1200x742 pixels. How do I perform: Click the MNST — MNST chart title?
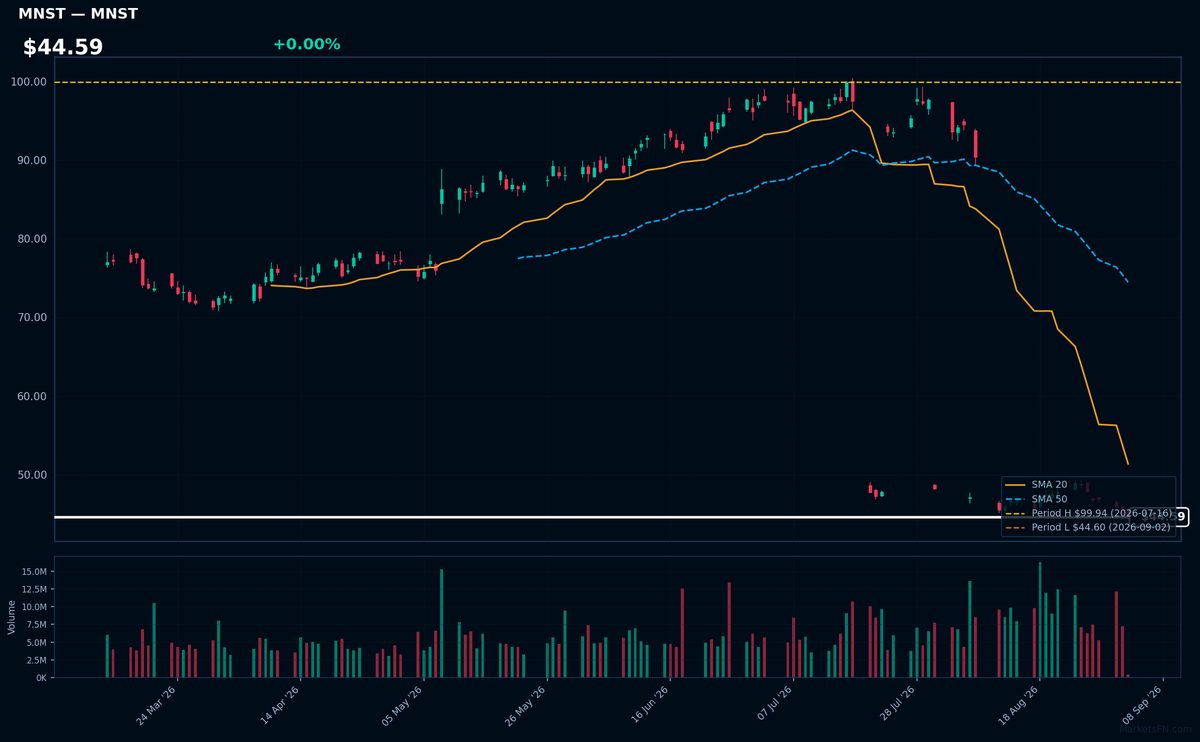(78, 14)
